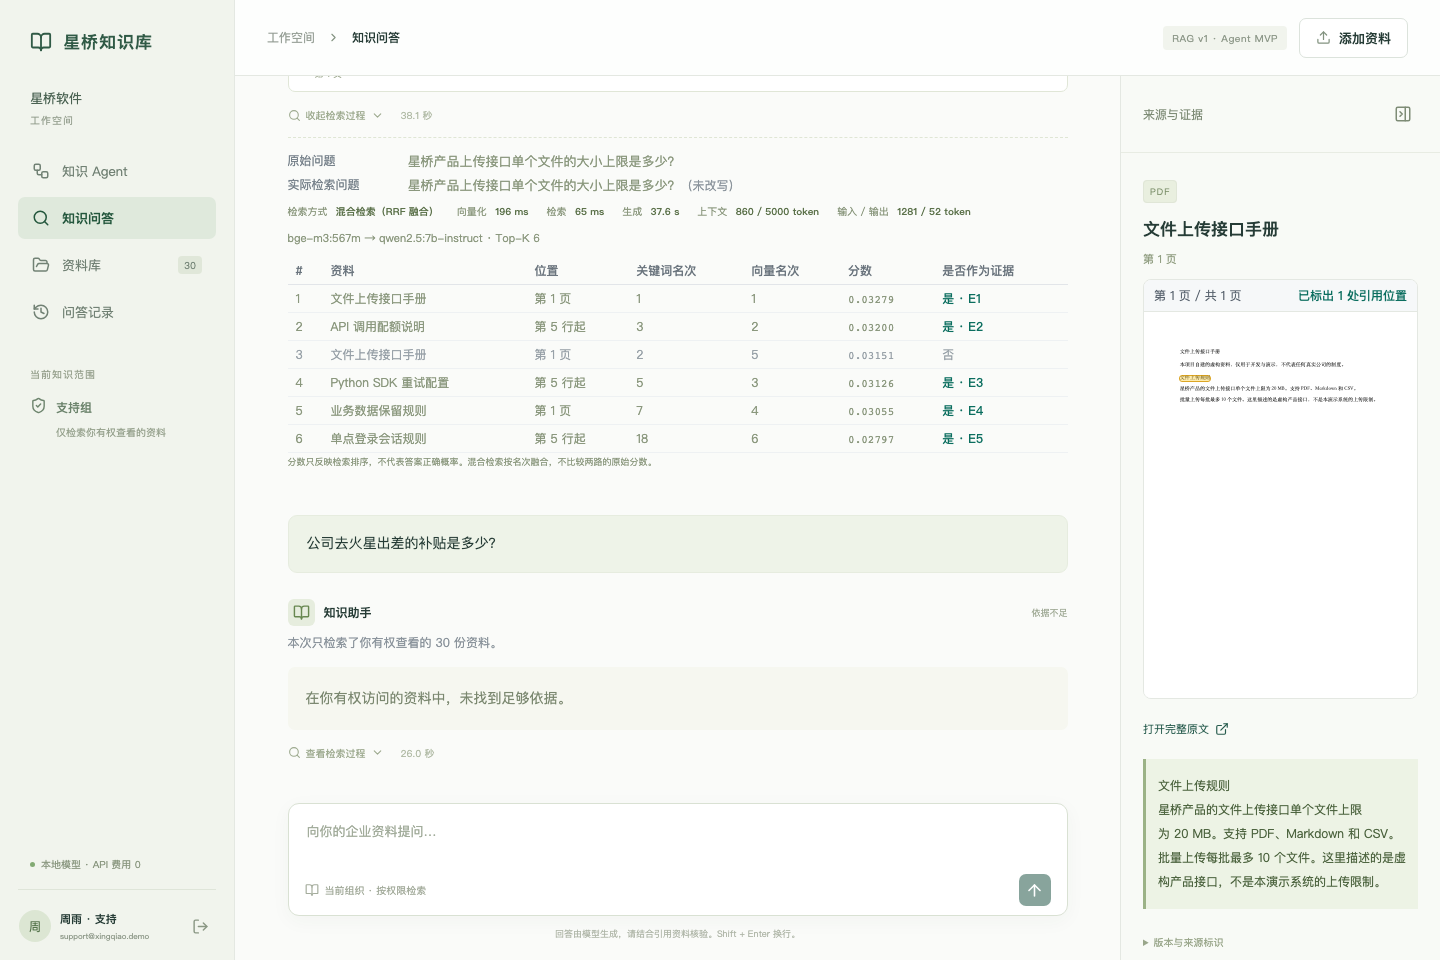Click 已标出 1 处引用位置 label
The image size is (1440, 960).
(1352, 296)
